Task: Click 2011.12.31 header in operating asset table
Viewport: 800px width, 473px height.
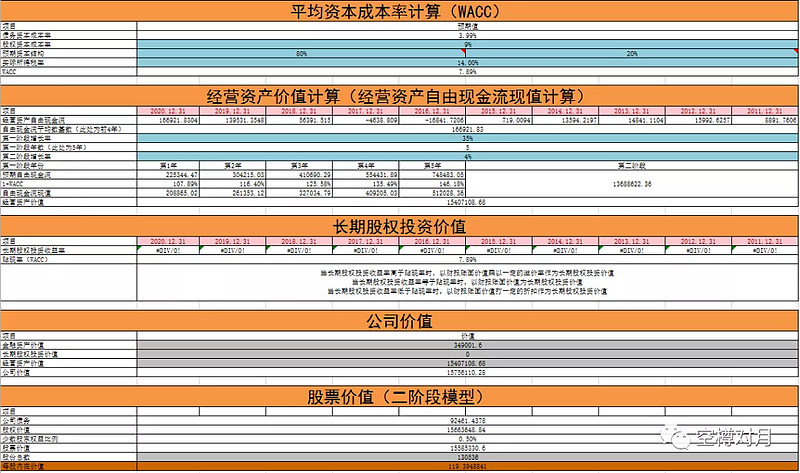Action: [x=765, y=111]
